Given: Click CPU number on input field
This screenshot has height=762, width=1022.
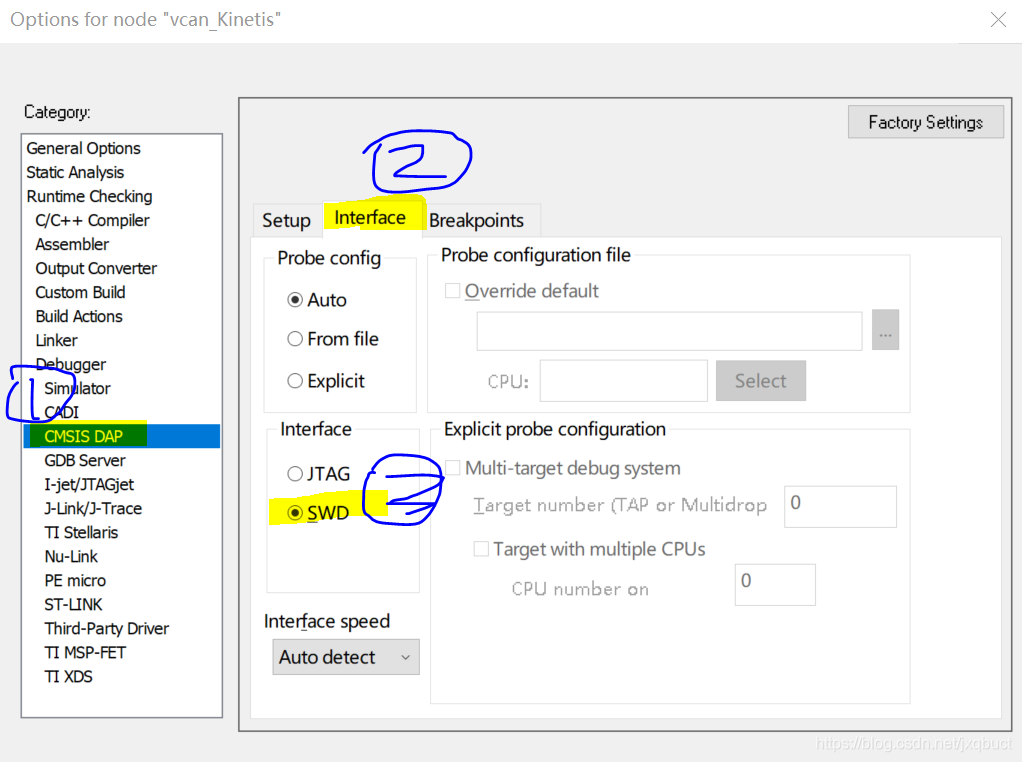Looking at the screenshot, I should coord(775,585).
